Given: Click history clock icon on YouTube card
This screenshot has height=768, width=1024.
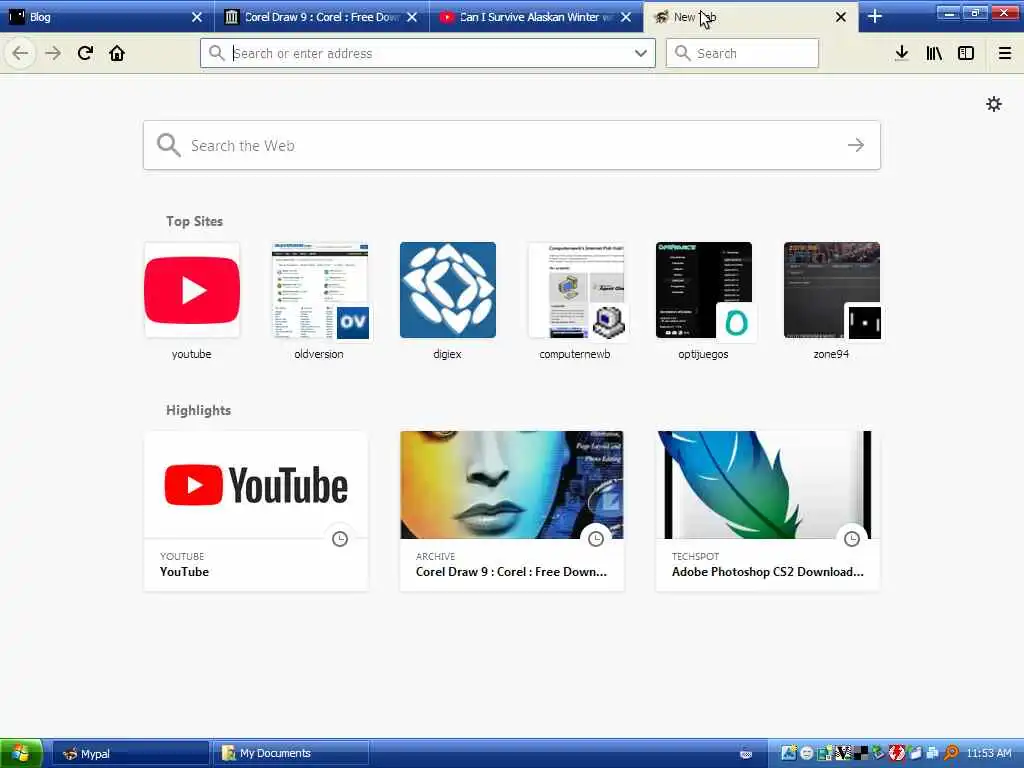Looking at the screenshot, I should point(340,539).
